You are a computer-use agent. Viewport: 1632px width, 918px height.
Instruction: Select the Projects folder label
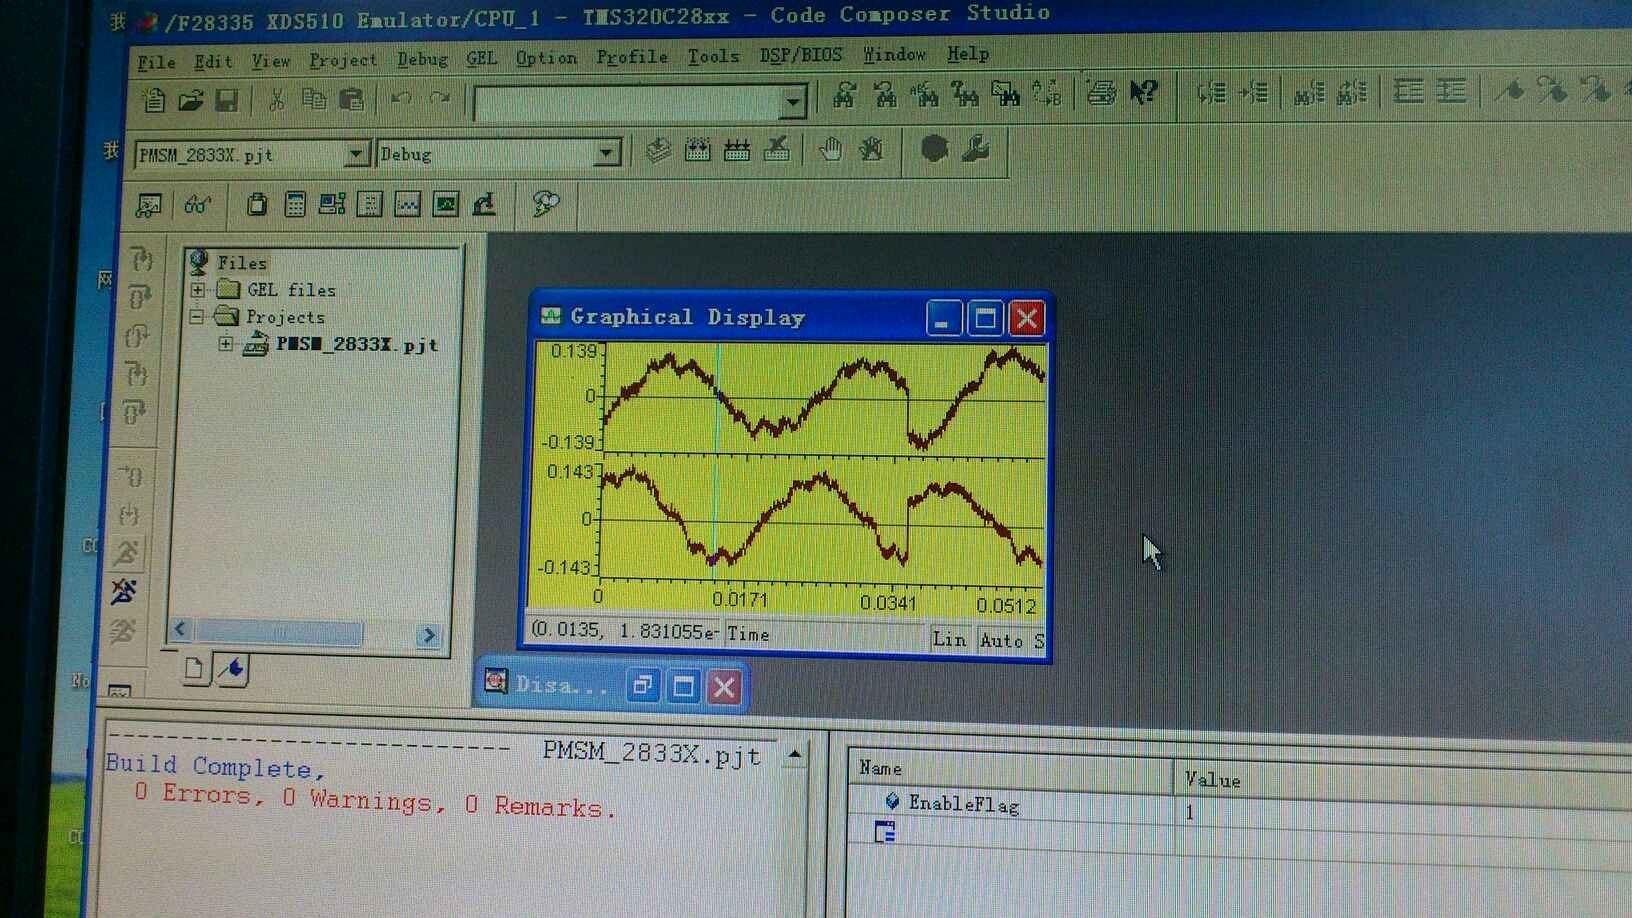[x=285, y=317]
